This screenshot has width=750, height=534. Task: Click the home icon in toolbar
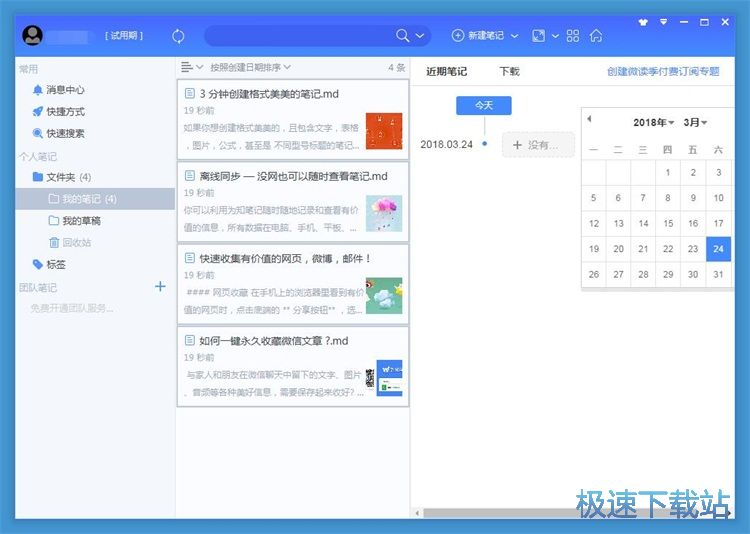(x=596, y=36)
